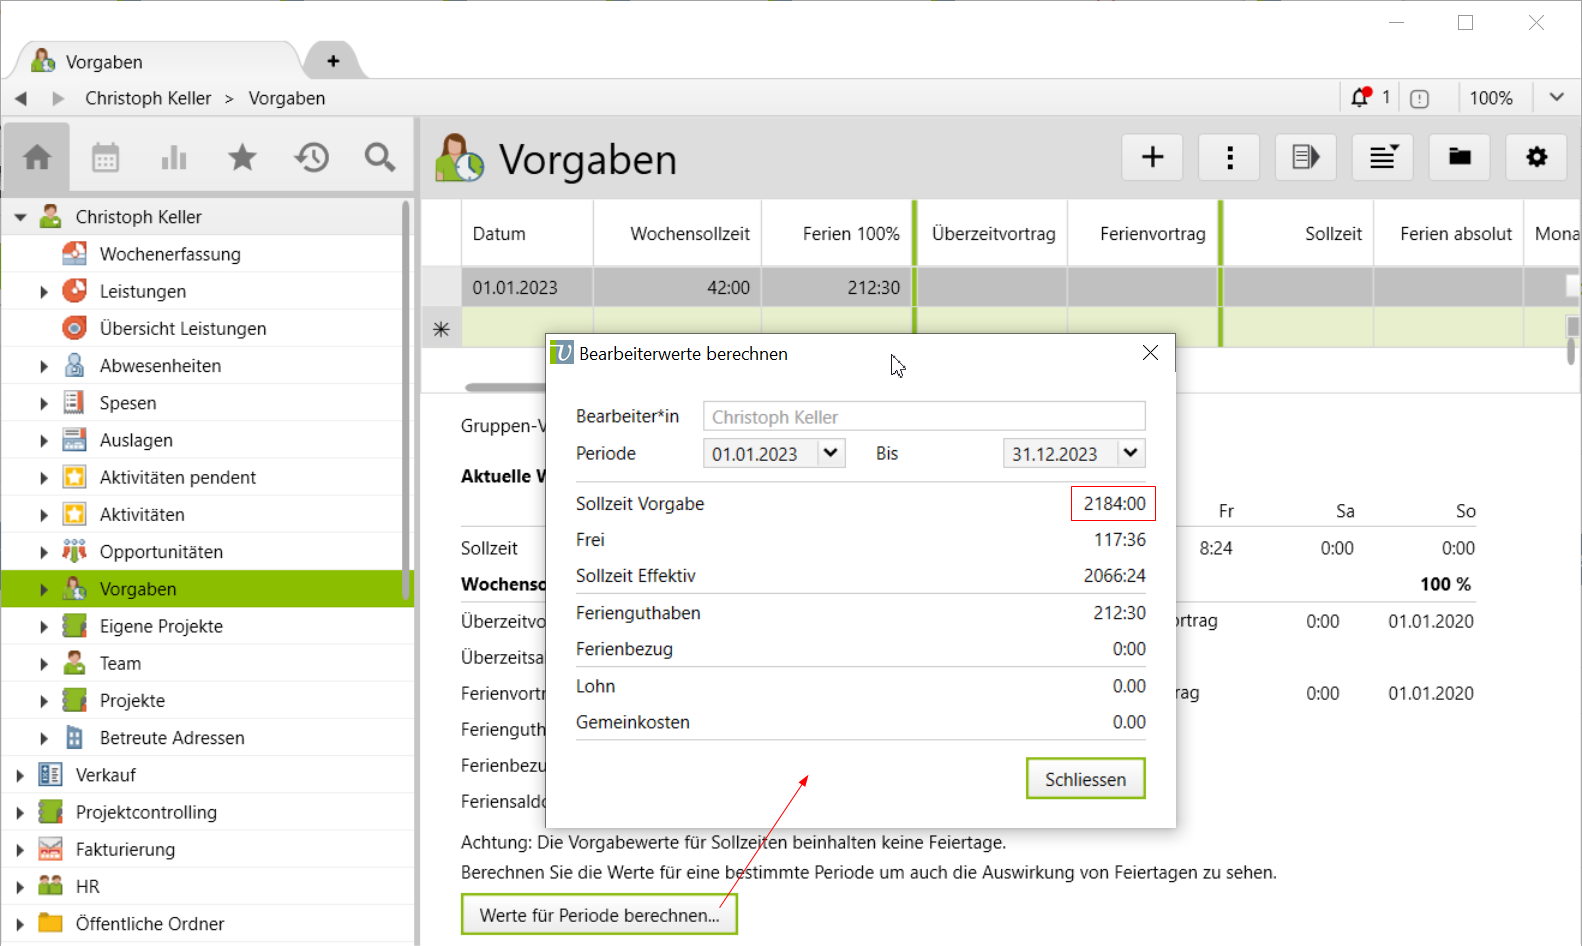The height and width of the screenshot is (946, 1582).
Task: Show favorites with the star icon
Action: point(242,157)
